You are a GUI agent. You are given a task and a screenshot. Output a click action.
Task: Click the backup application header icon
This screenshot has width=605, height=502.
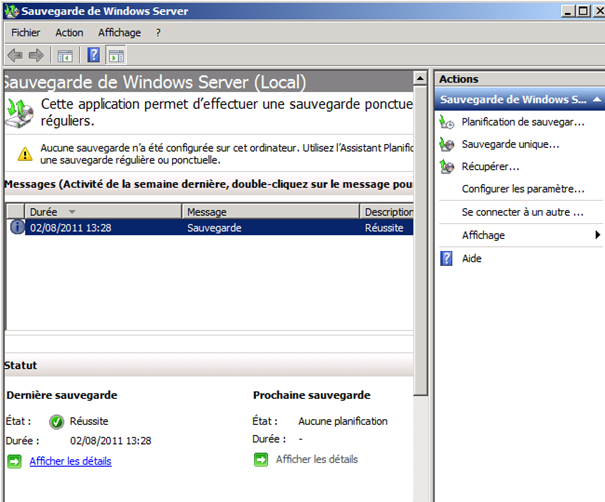(x=20, y=112)
